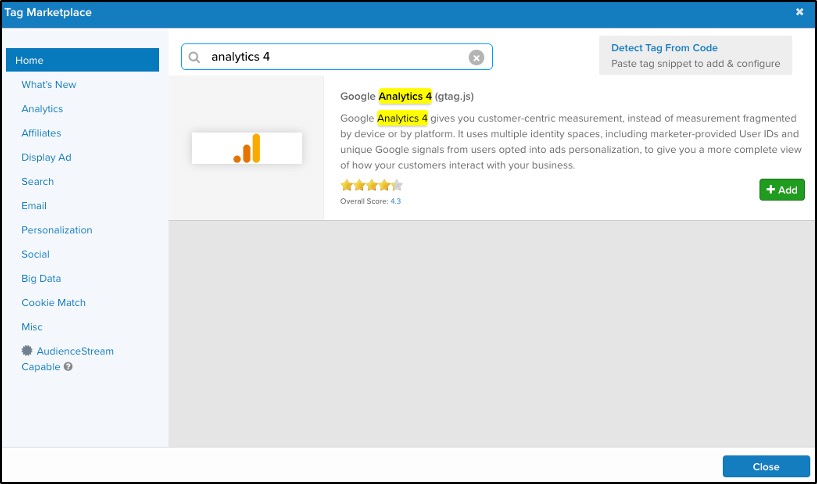Choose the Personalization category

pos(57,230)
